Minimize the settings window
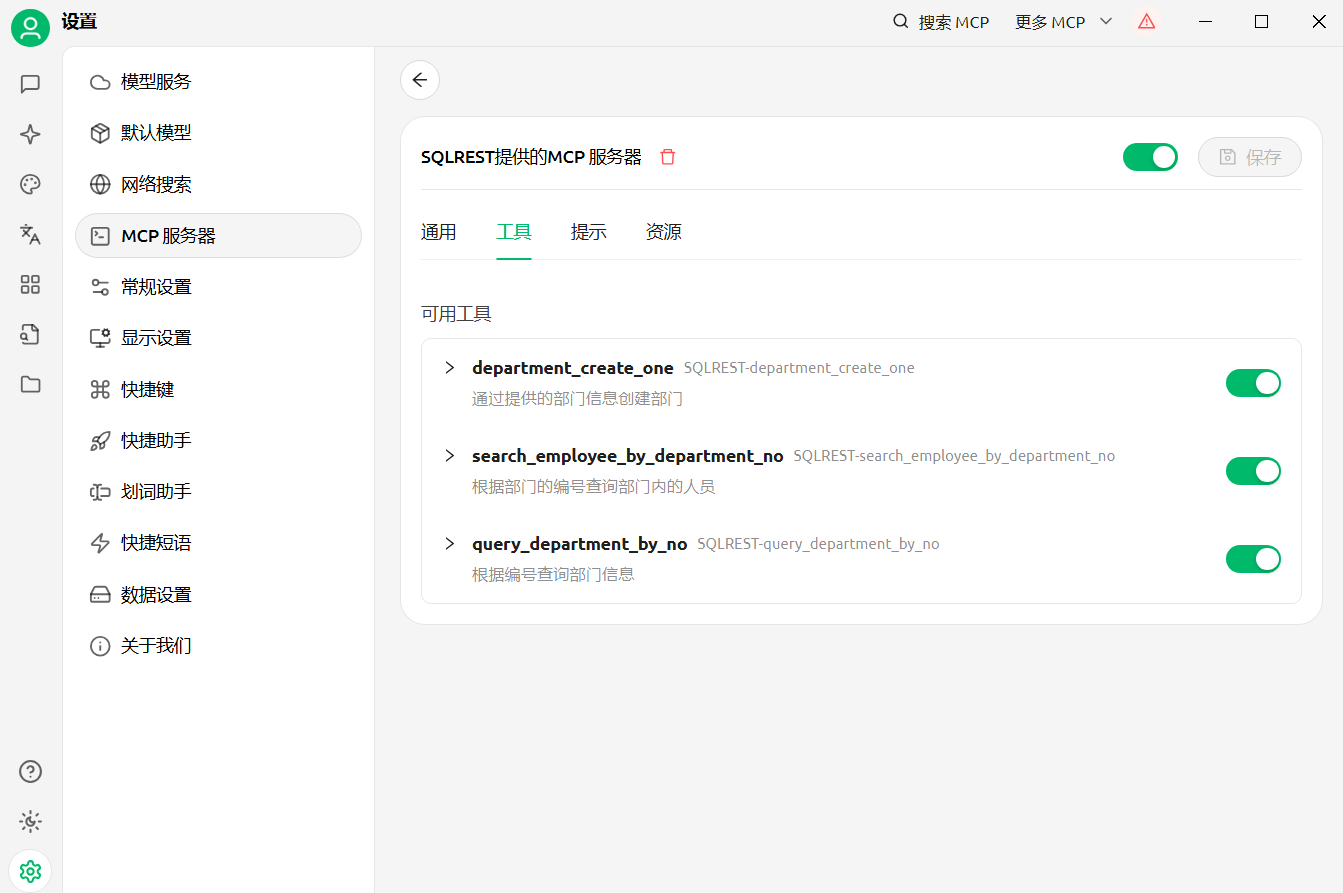 point(1204,21)
